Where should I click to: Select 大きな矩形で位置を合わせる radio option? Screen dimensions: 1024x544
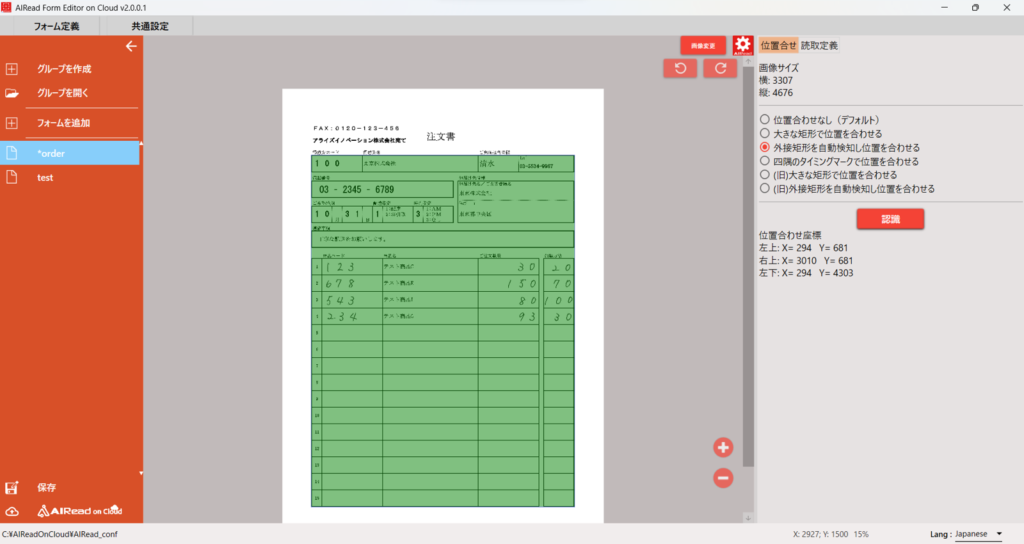coord(765,133)
